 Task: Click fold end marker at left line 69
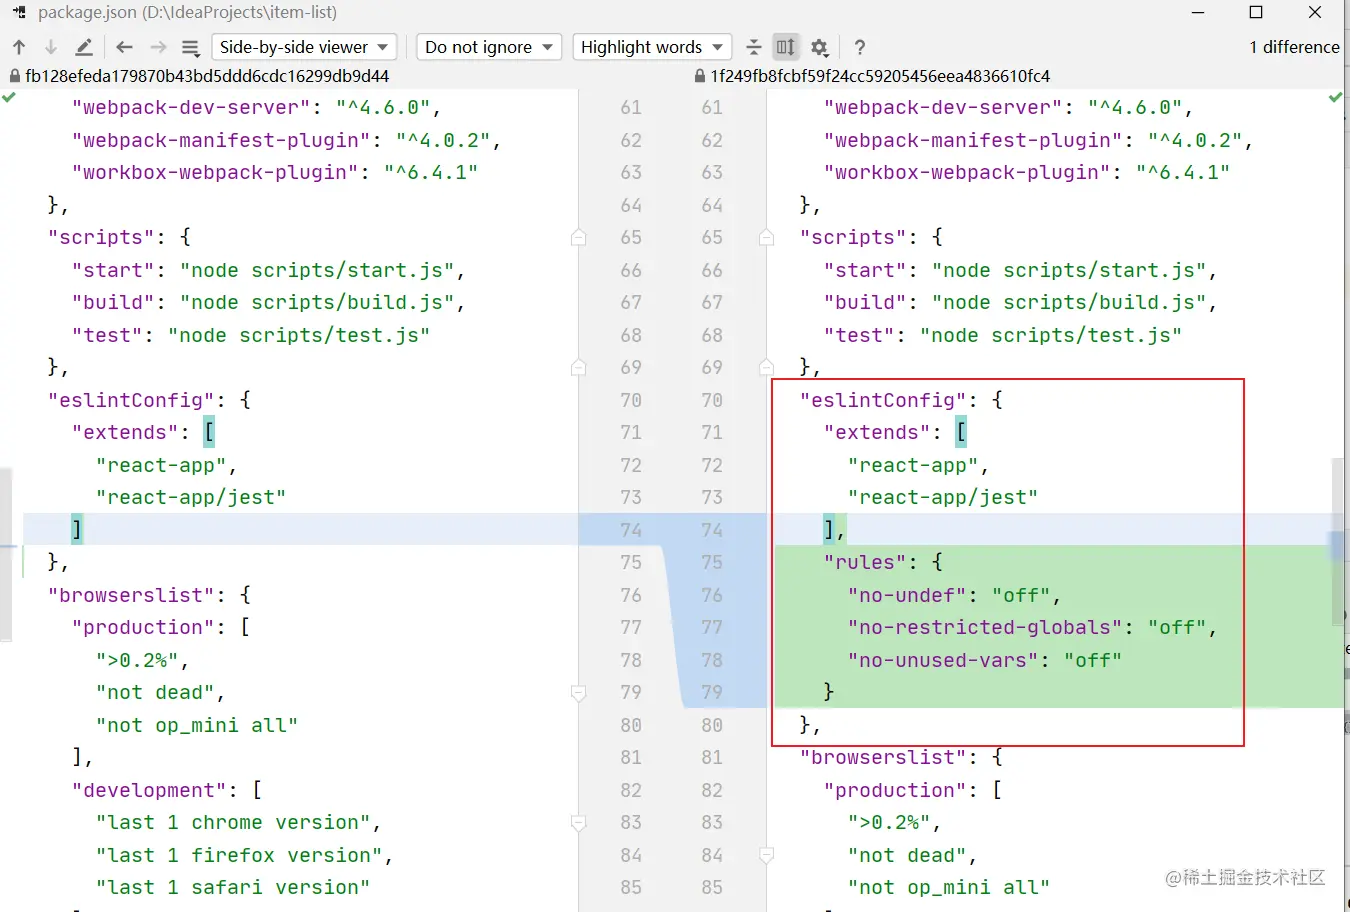point(578,367)
